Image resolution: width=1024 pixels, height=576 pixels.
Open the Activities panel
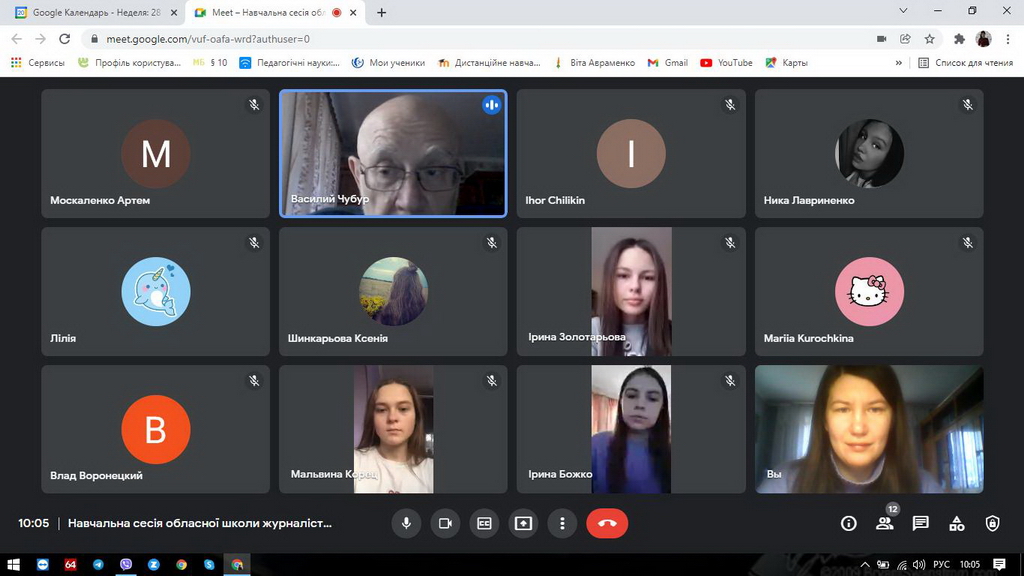(x=957, y=523)
